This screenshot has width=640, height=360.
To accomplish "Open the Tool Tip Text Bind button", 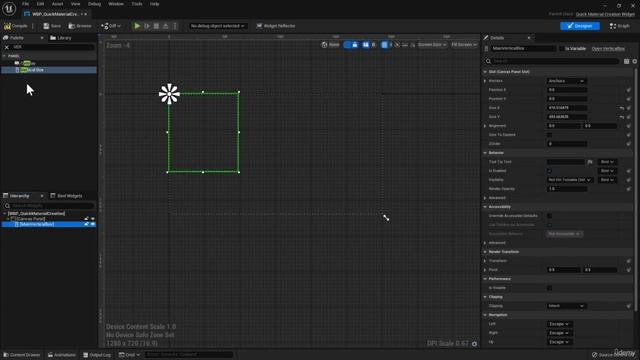I will pyautogui.click(x=607, y=162).
